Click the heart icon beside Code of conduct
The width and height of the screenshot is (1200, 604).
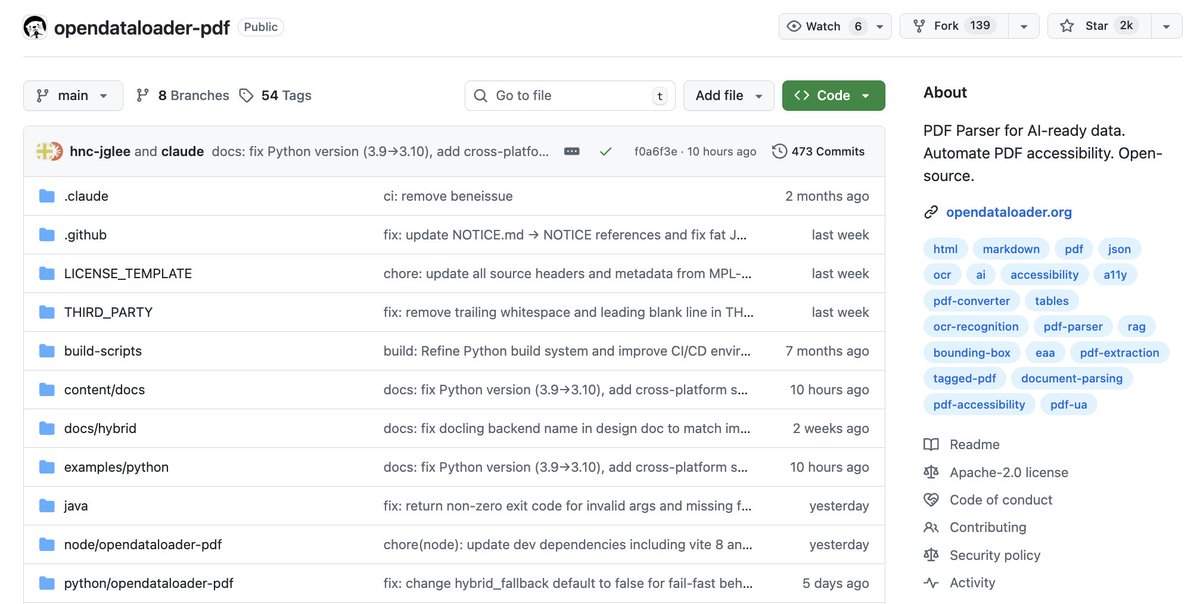931,500
